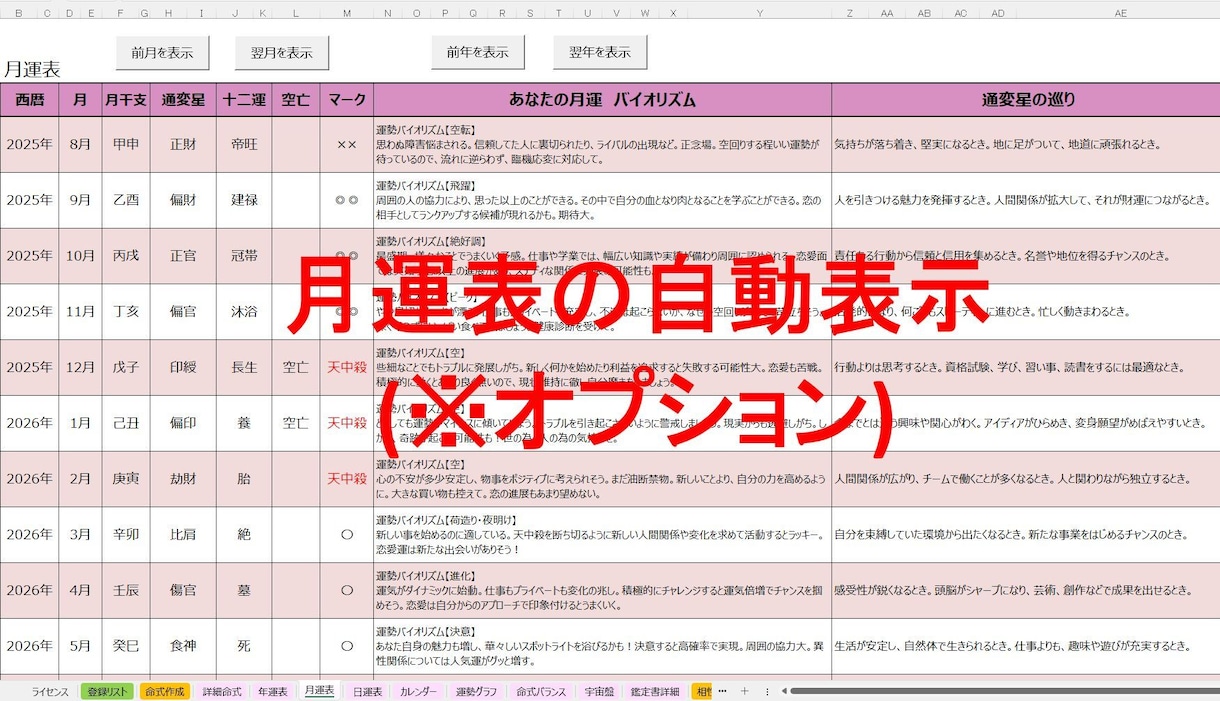1220x701 pixels.
Task: Select cell 傷官 in the 4月 row
Action: tap(183, 590)
